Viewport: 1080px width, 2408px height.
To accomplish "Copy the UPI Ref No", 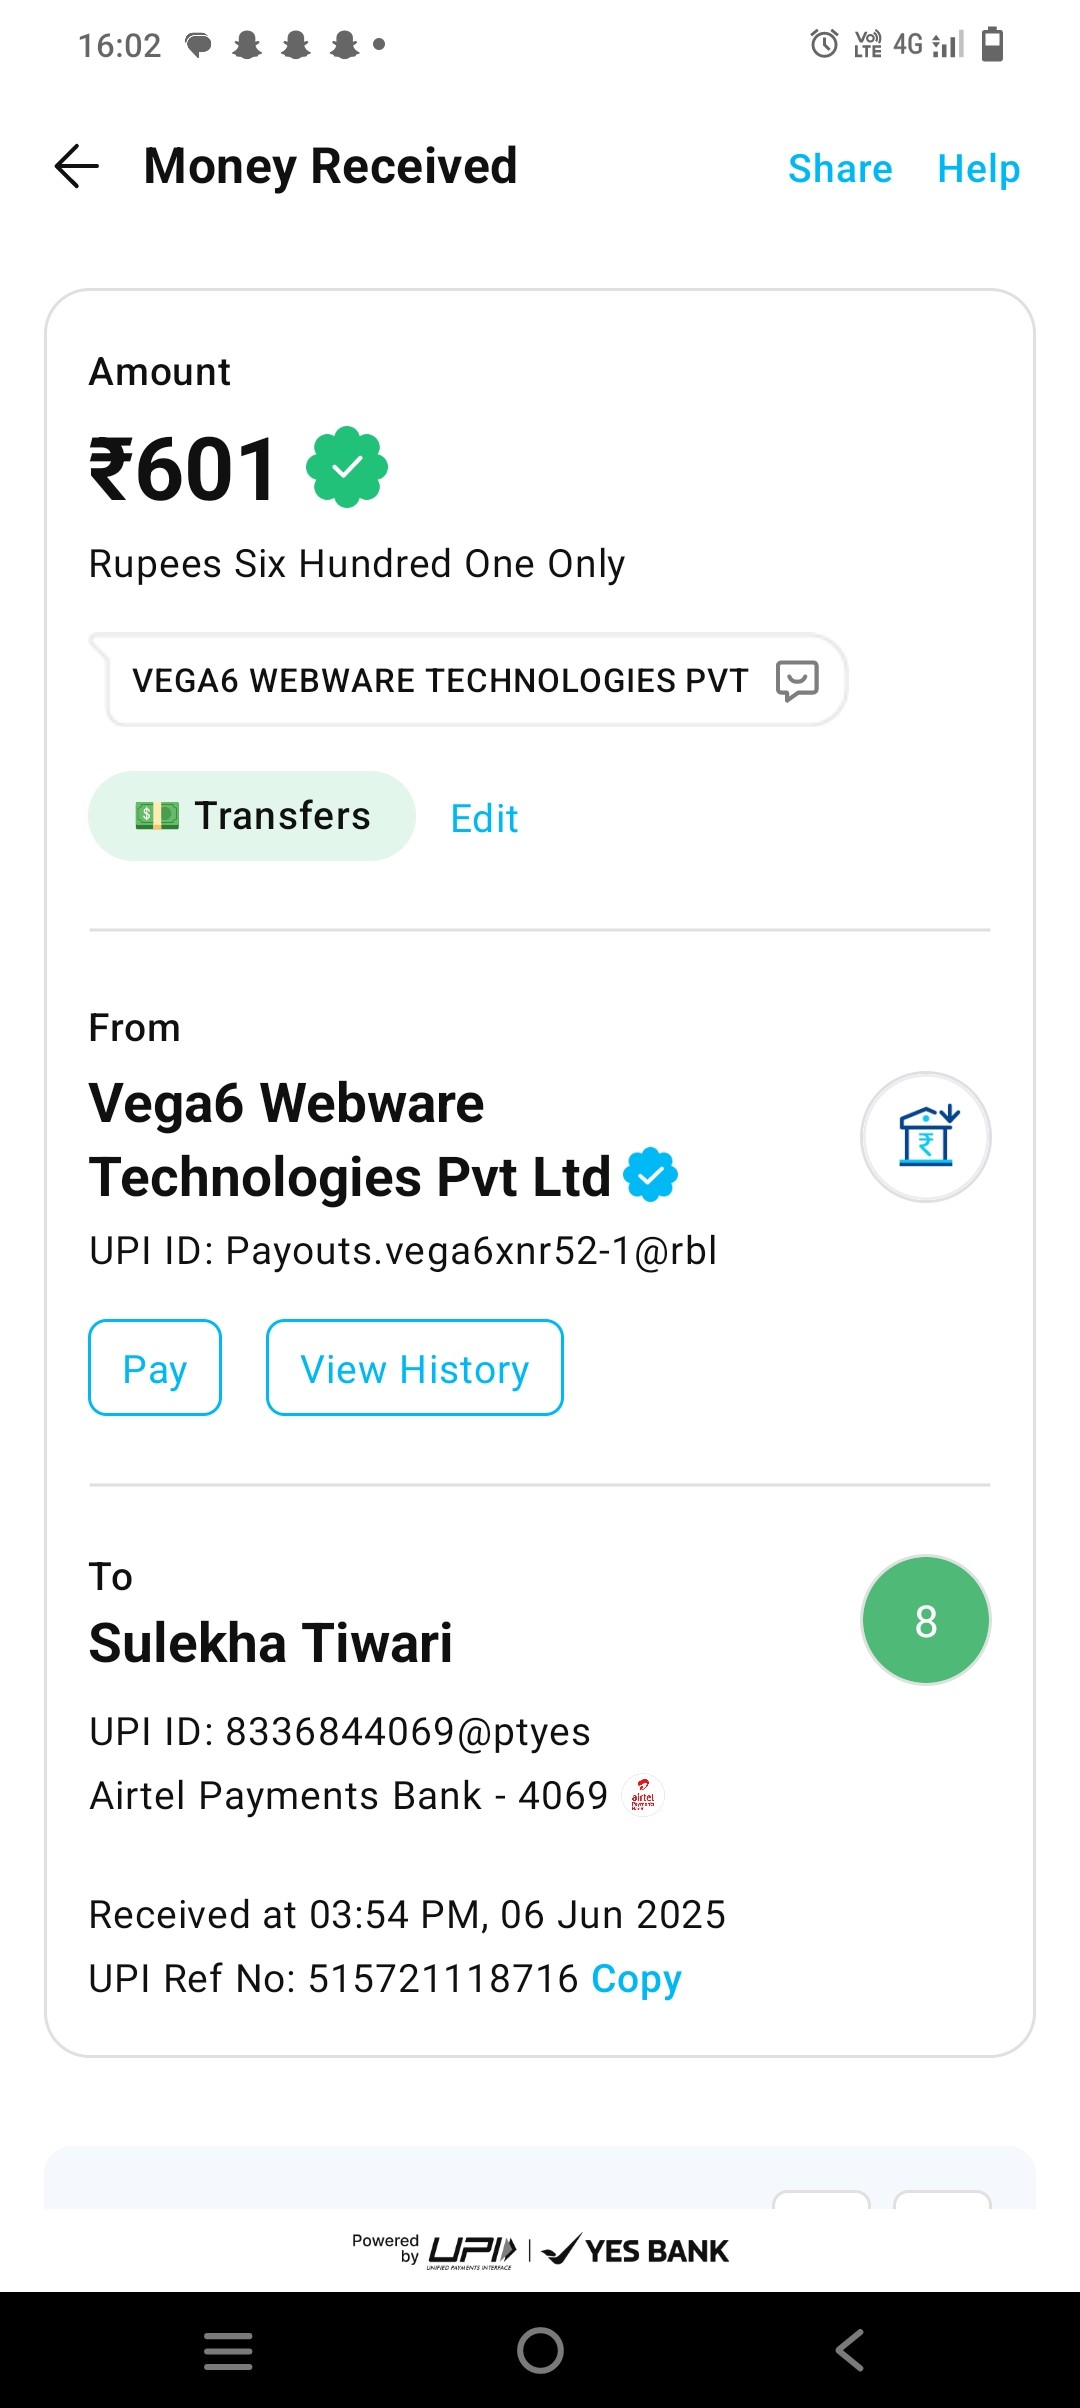I will tap(636, 1979).
